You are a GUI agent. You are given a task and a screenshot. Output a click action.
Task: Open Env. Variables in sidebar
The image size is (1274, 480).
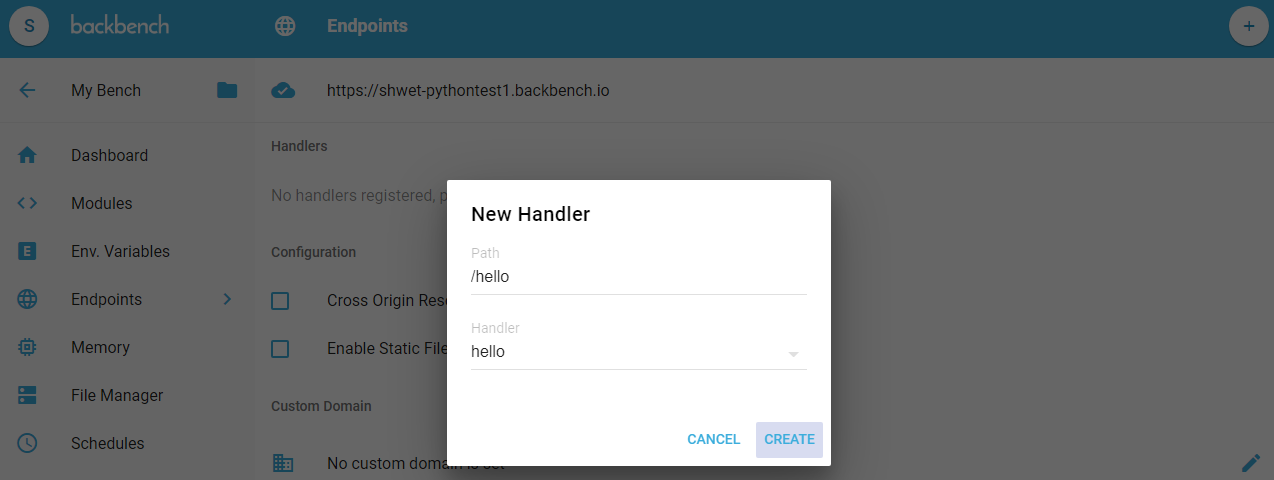coord(120,251)
